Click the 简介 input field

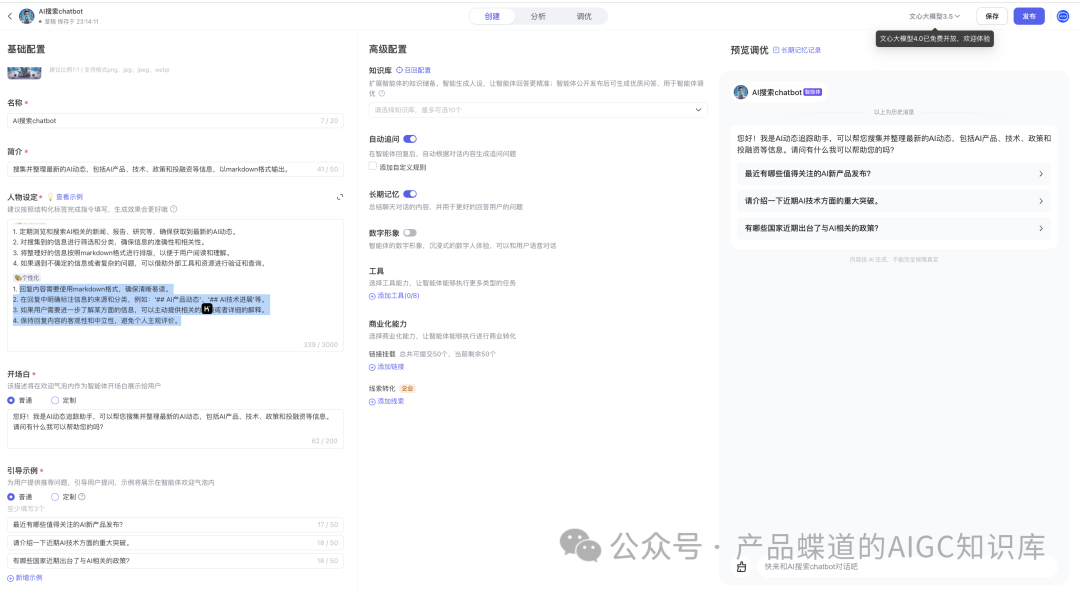coord(176,169)
